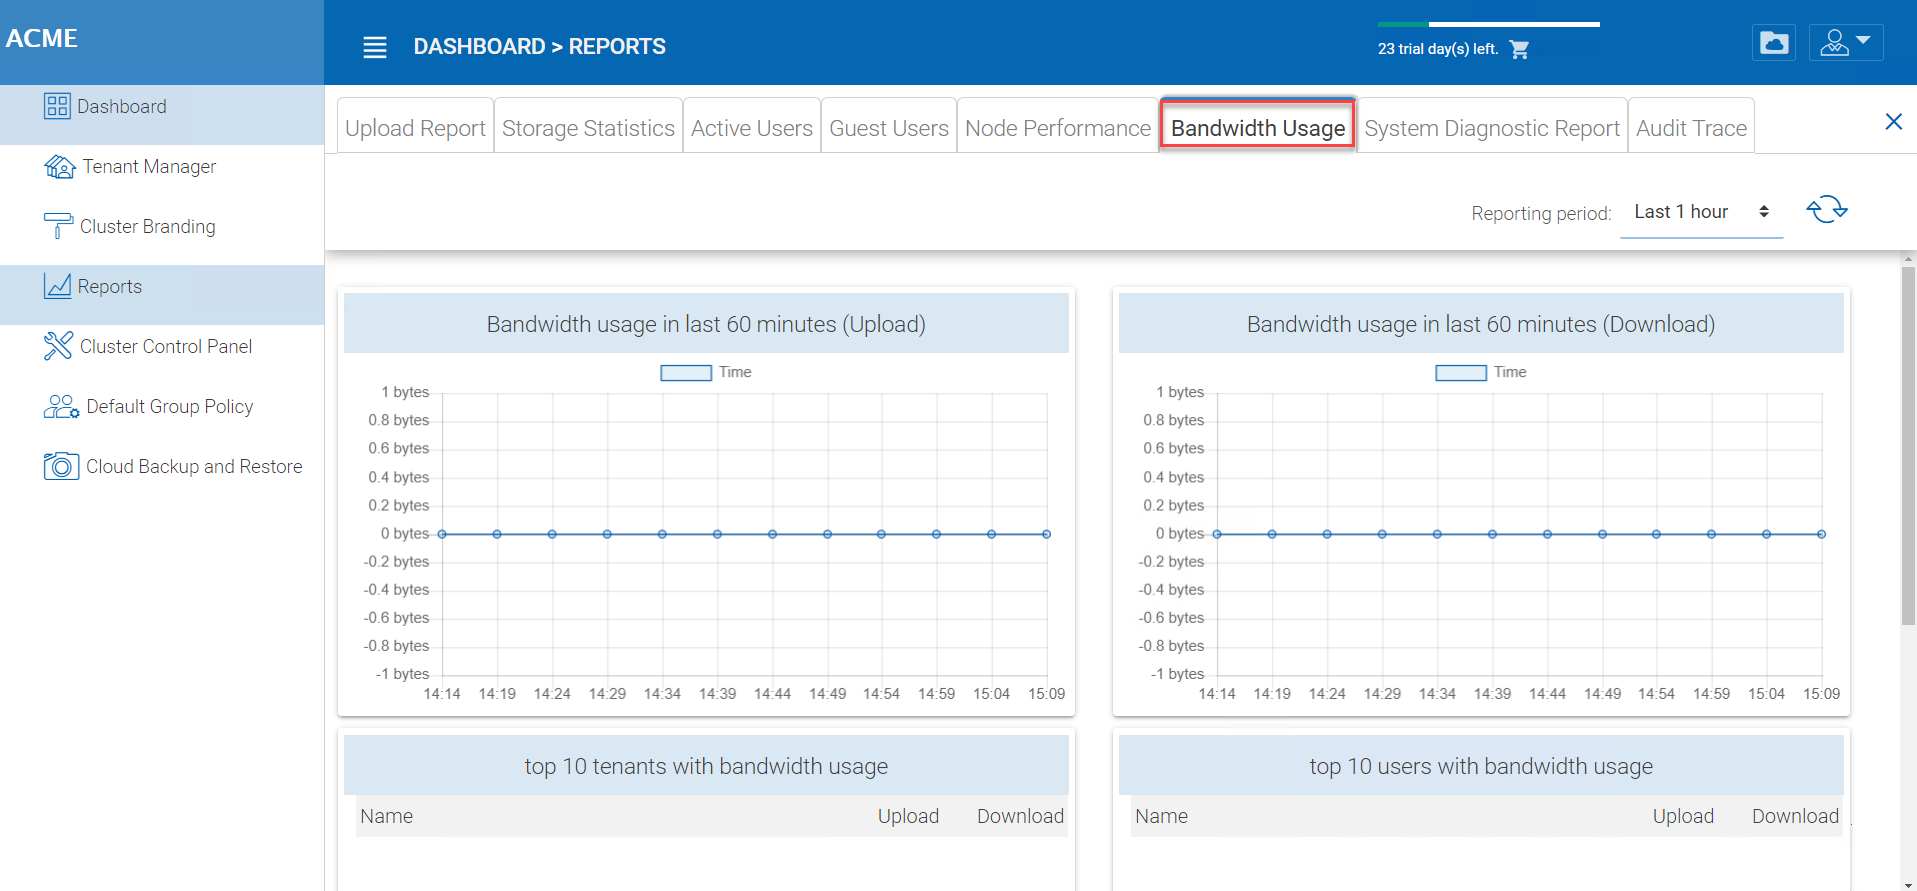
Task: Click the Upload chart 14:14 data point
Action: 442,534
